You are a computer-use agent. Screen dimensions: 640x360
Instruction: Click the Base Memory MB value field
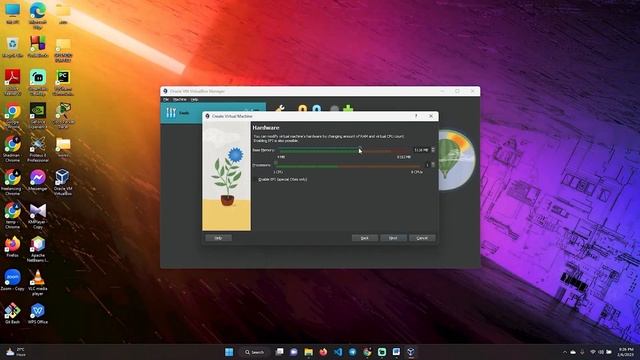(421, 150)
